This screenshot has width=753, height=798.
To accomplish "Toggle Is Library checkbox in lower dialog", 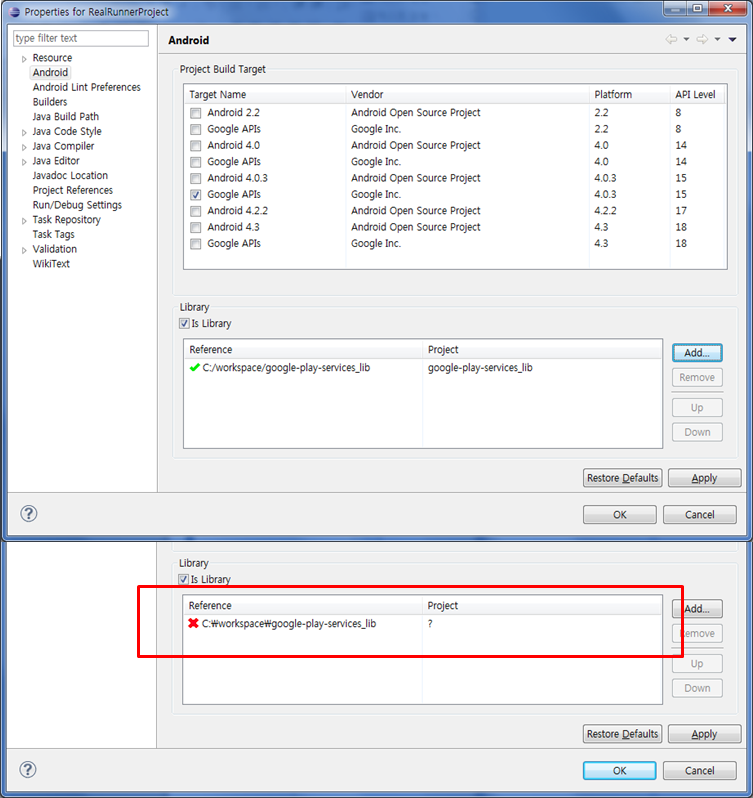I will click(183, 580).
